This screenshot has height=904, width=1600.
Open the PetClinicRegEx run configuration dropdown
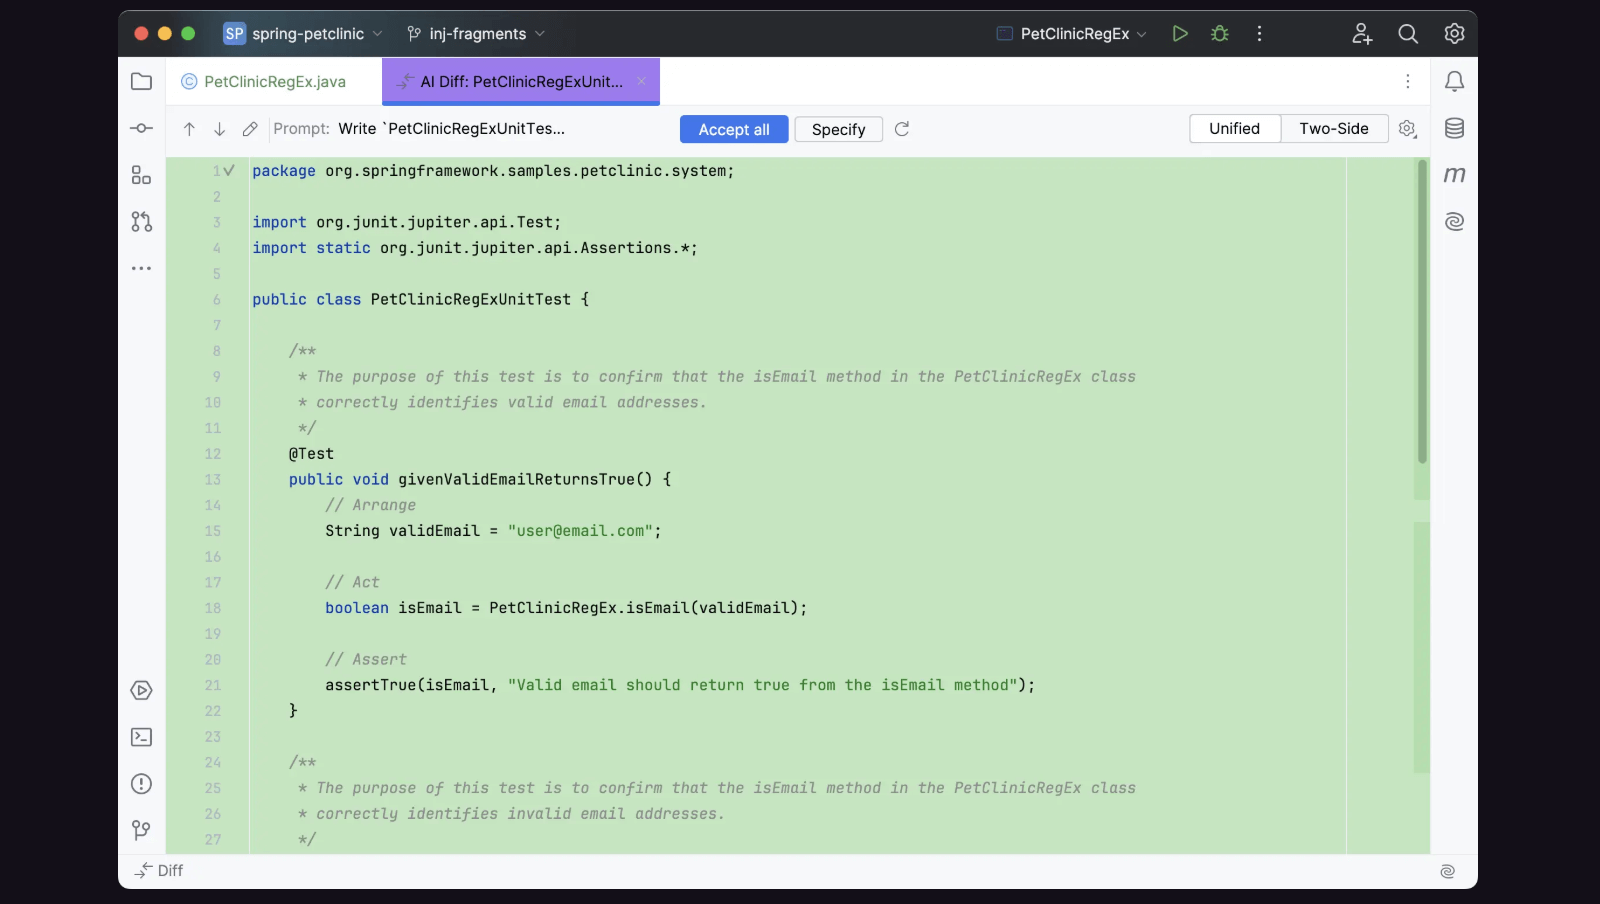(x=1069, y=33)
